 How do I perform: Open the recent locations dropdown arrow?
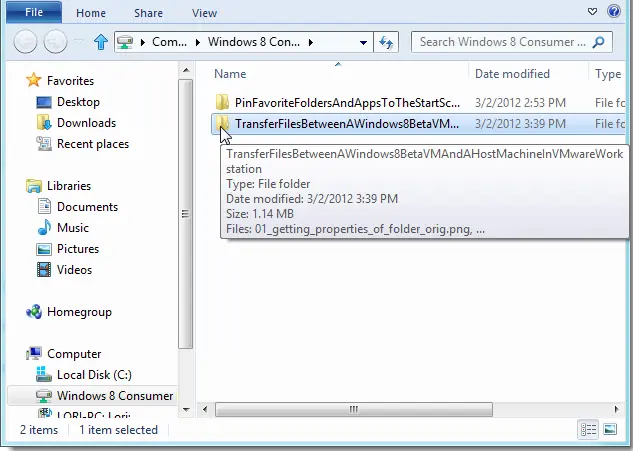point(79,42)
